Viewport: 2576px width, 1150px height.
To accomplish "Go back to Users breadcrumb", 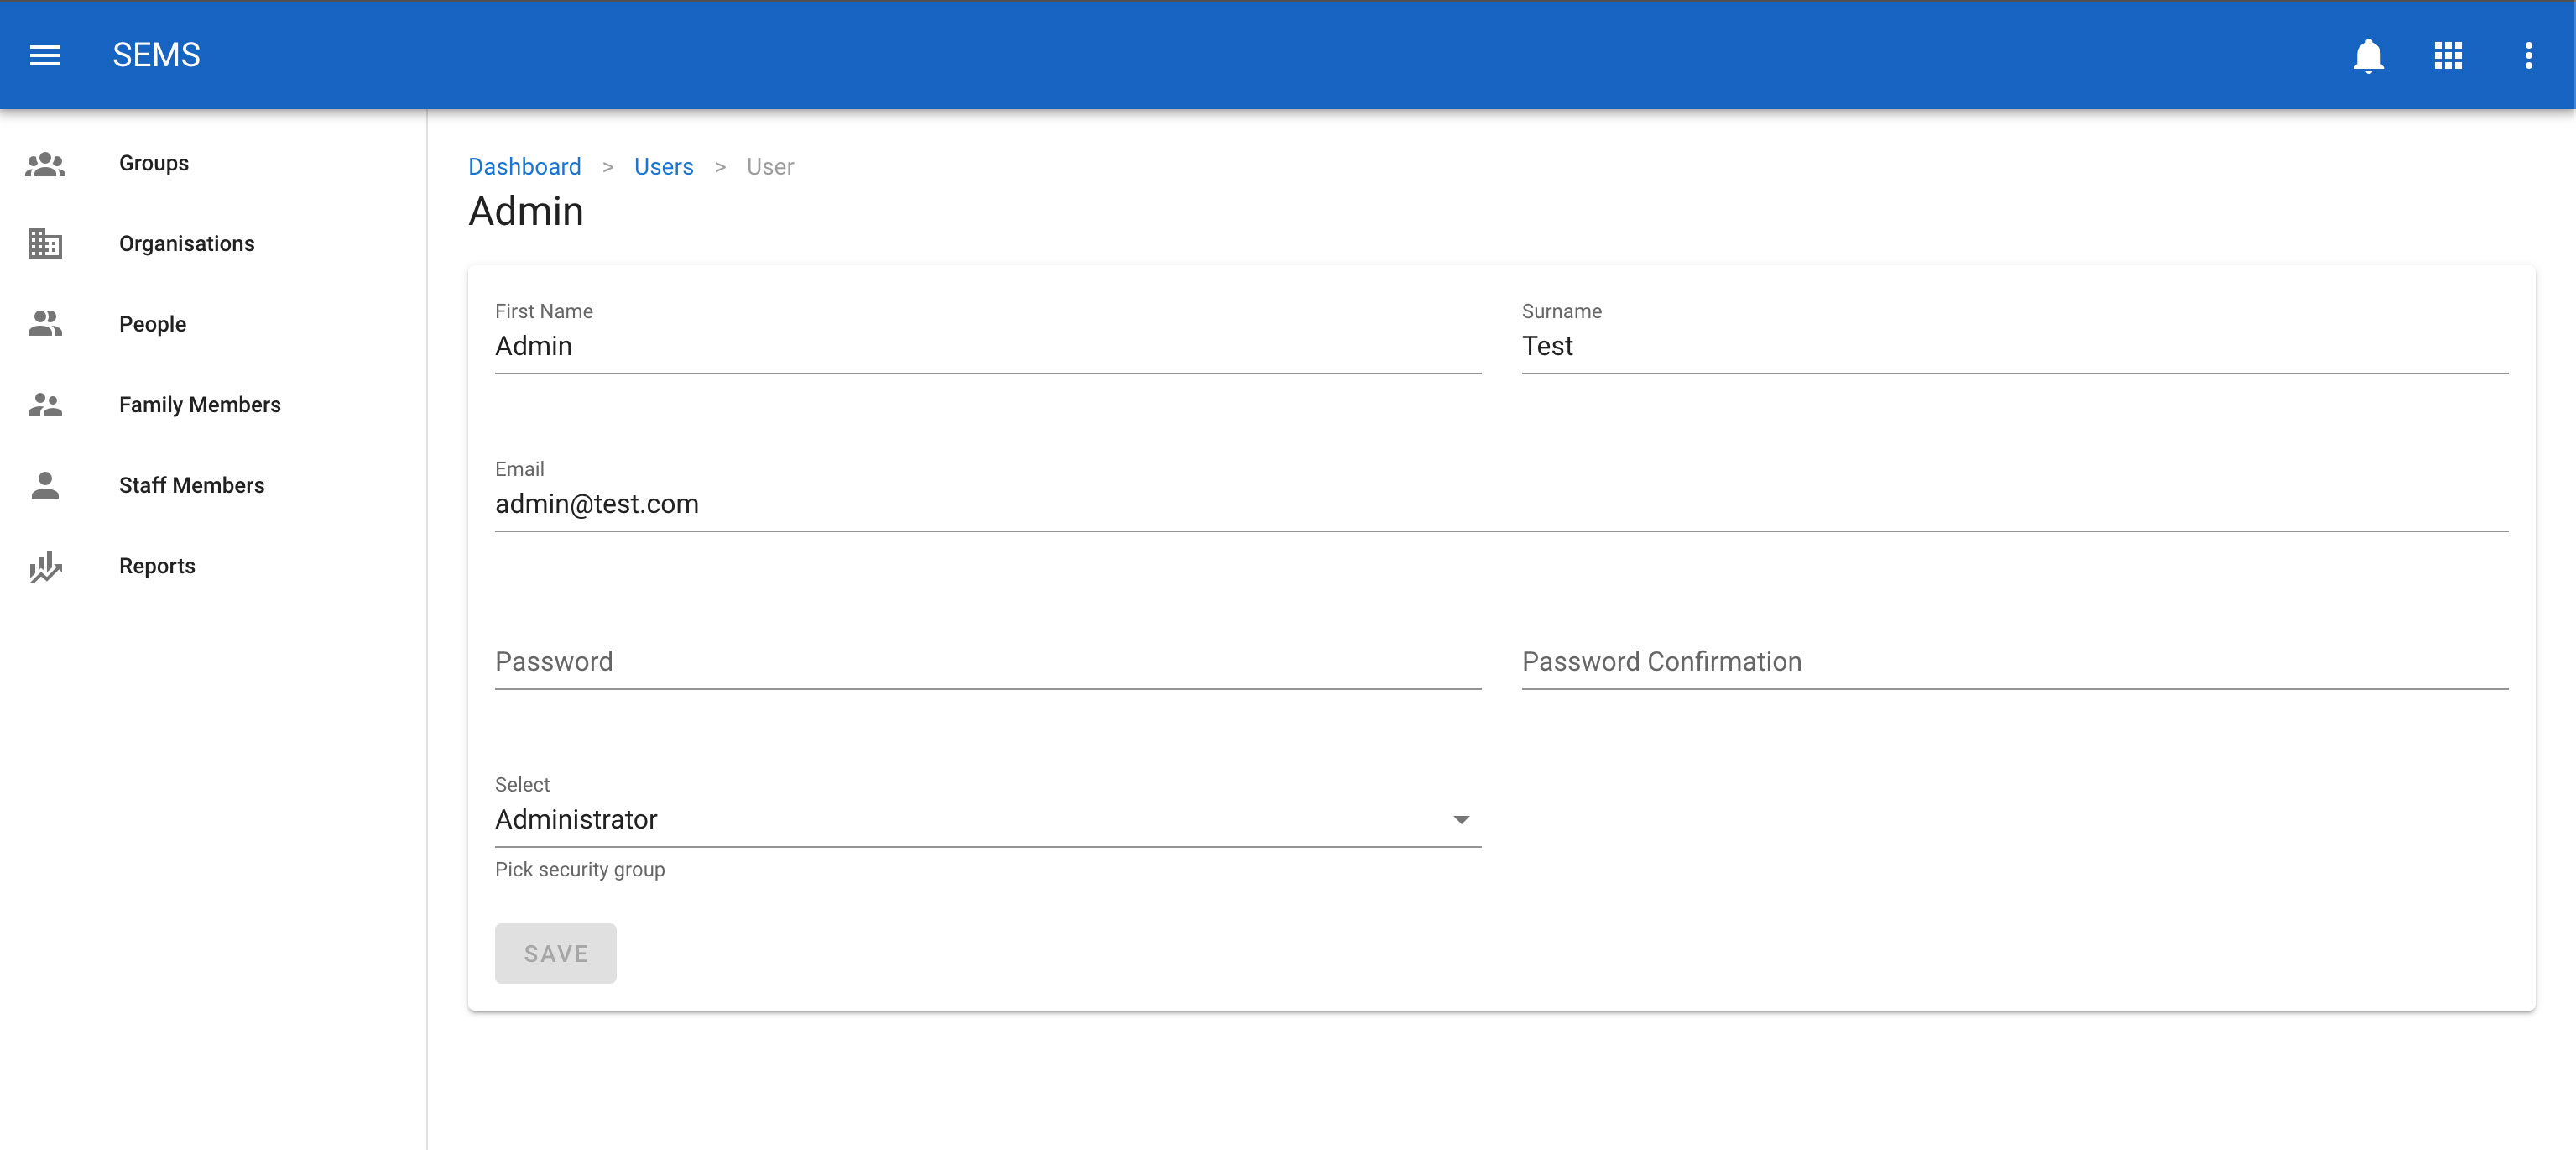I will [x=663, y=167].
